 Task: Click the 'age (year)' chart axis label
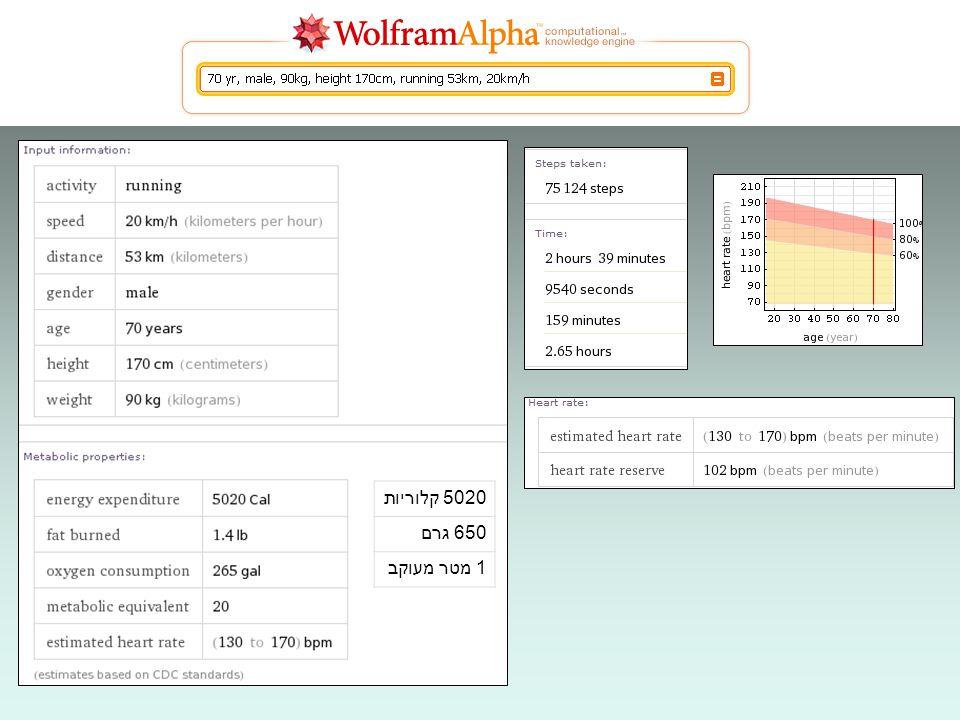[x=830, y=337]
